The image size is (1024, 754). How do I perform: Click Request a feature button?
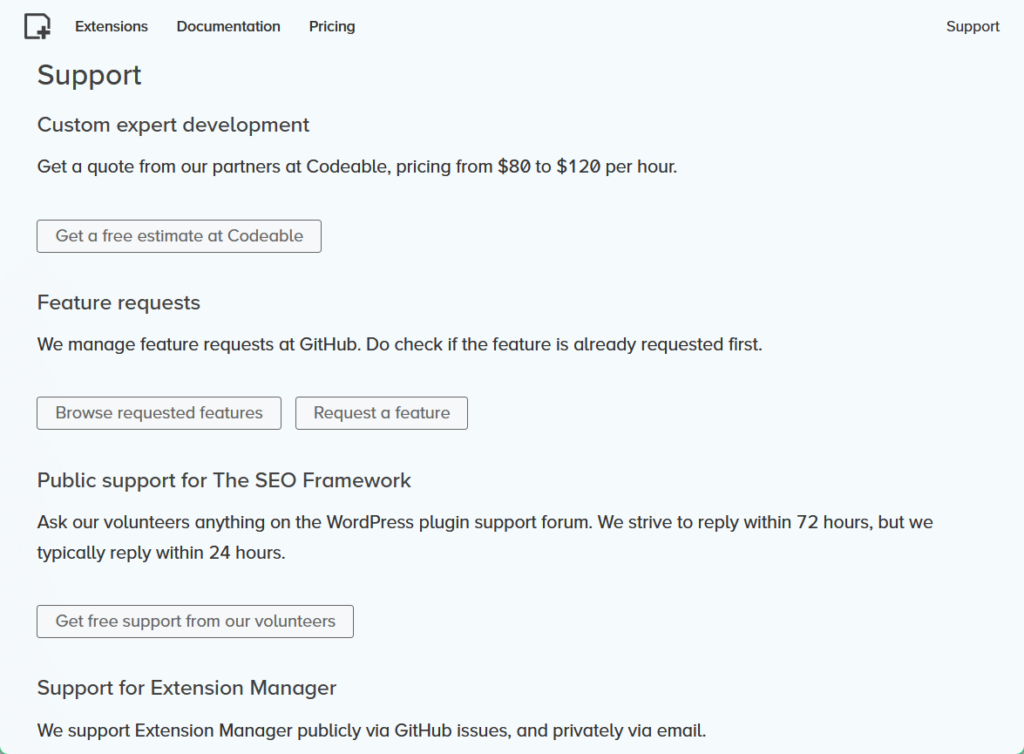click(x=381, y=413)
